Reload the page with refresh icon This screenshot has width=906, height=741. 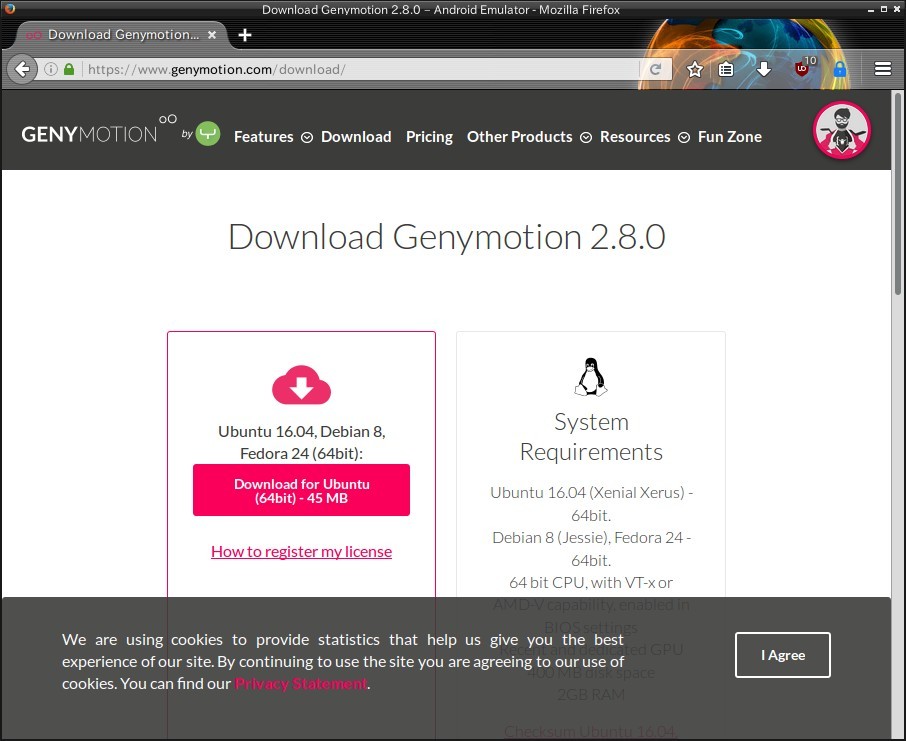coord(655,69)
